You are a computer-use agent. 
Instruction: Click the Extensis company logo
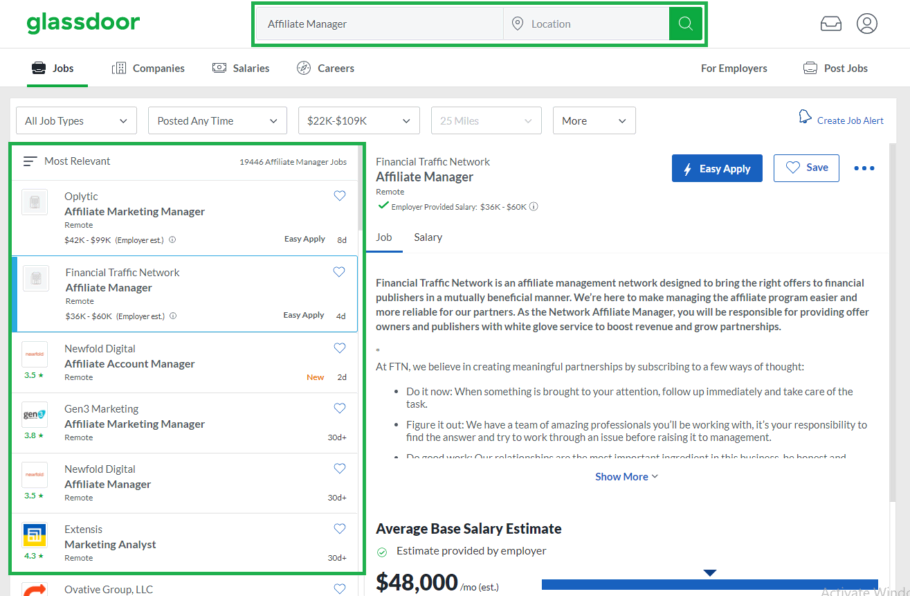click(x=34, y=534)
